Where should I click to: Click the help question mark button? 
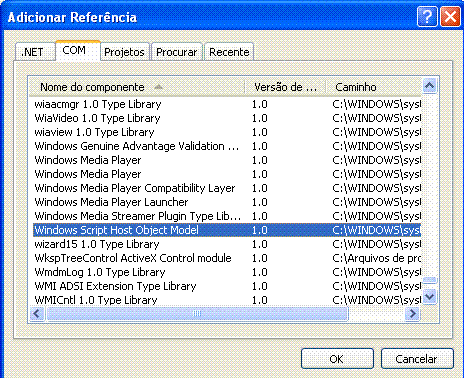(x=427, y=16)
